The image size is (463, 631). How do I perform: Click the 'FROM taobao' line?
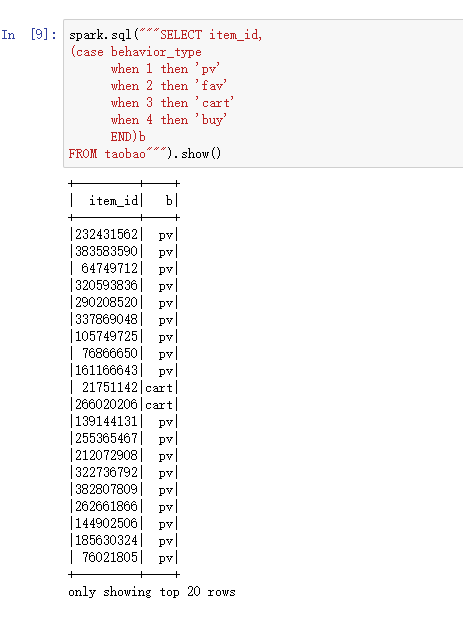[117, 154]
